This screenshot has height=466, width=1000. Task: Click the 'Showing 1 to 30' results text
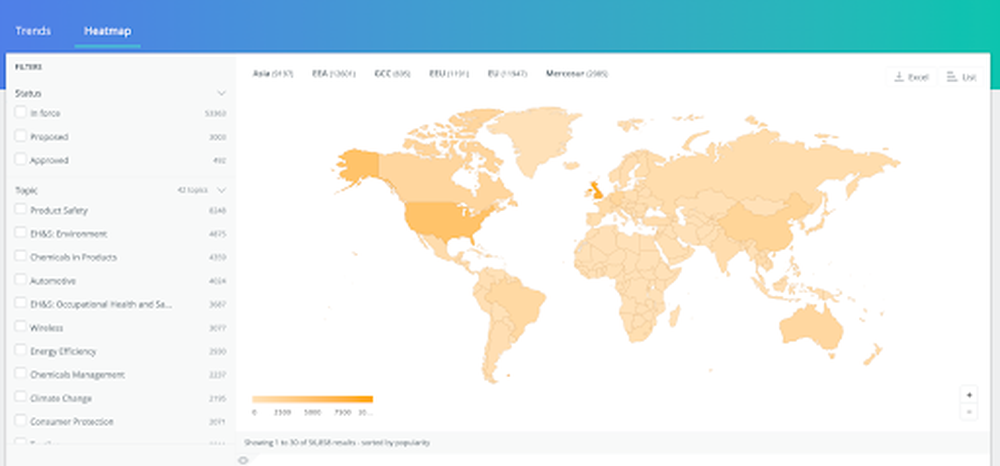[337, 442]
